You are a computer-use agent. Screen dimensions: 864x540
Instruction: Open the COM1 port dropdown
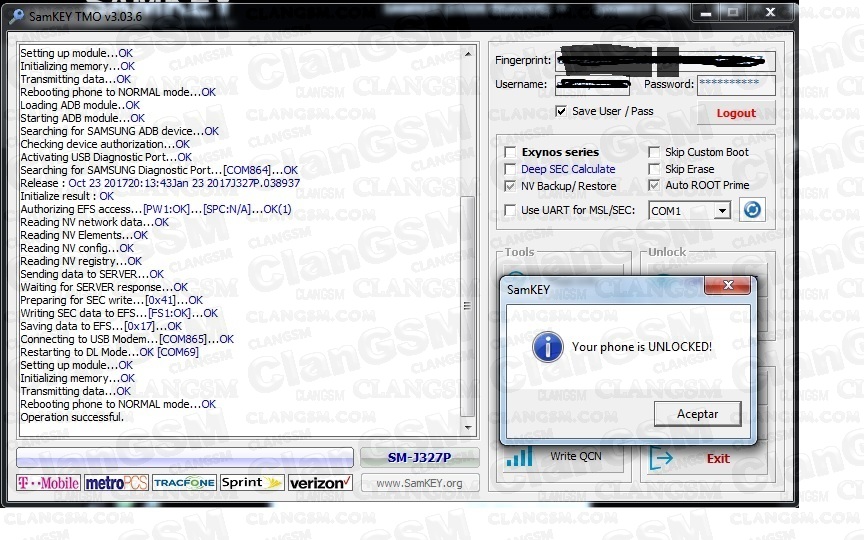coord(722,210)
